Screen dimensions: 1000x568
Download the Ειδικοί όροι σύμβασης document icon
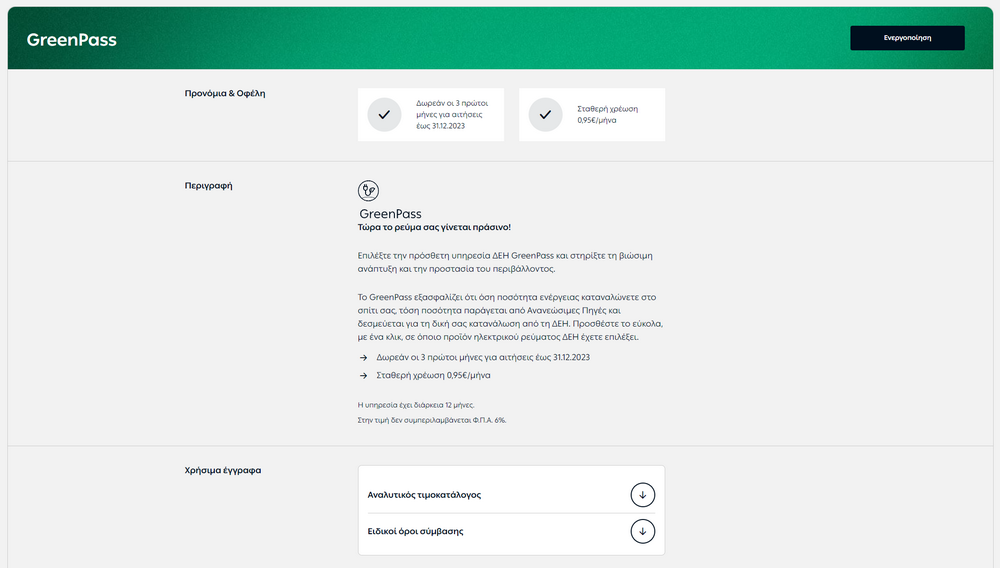click(642, 531)
